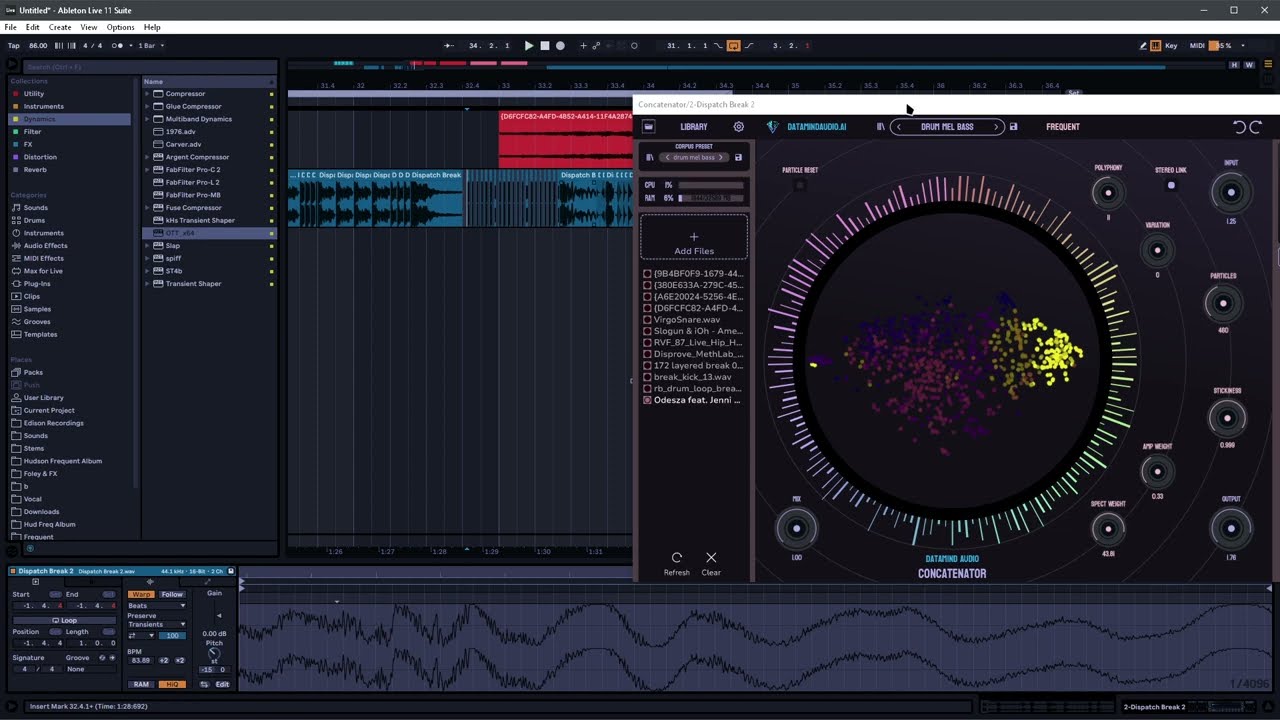Viewport: 1280px width, 720px height.
Task: Double tempo with ×2 button
Action: tap(180, 660)
